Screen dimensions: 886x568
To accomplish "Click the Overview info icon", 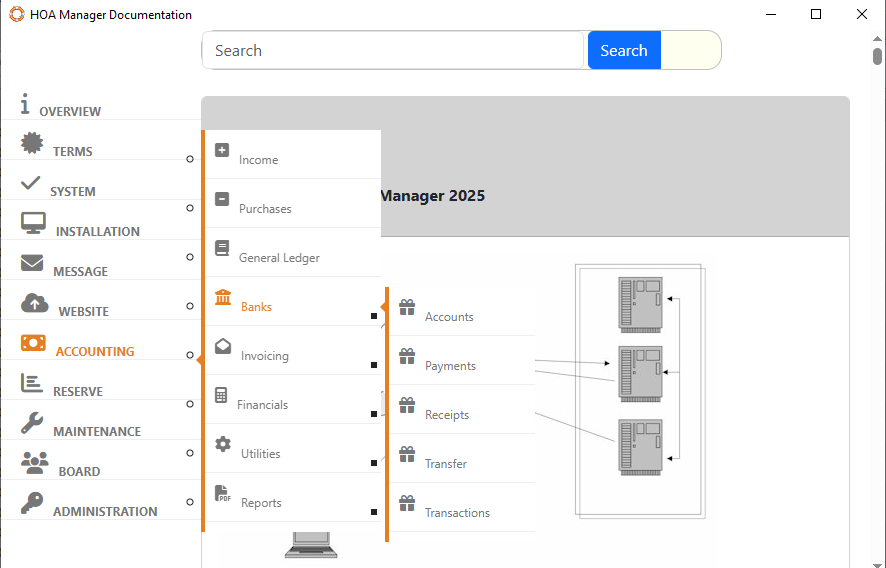I will 25,105.
